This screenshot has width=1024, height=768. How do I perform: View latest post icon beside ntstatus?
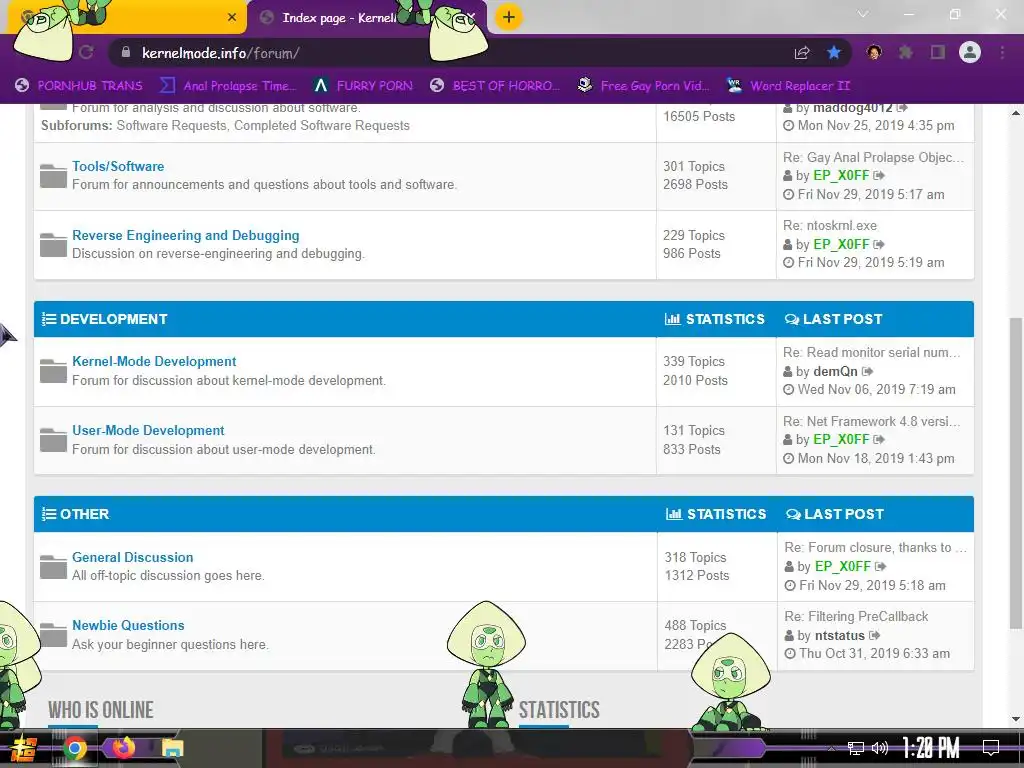[x=875, y=635]
